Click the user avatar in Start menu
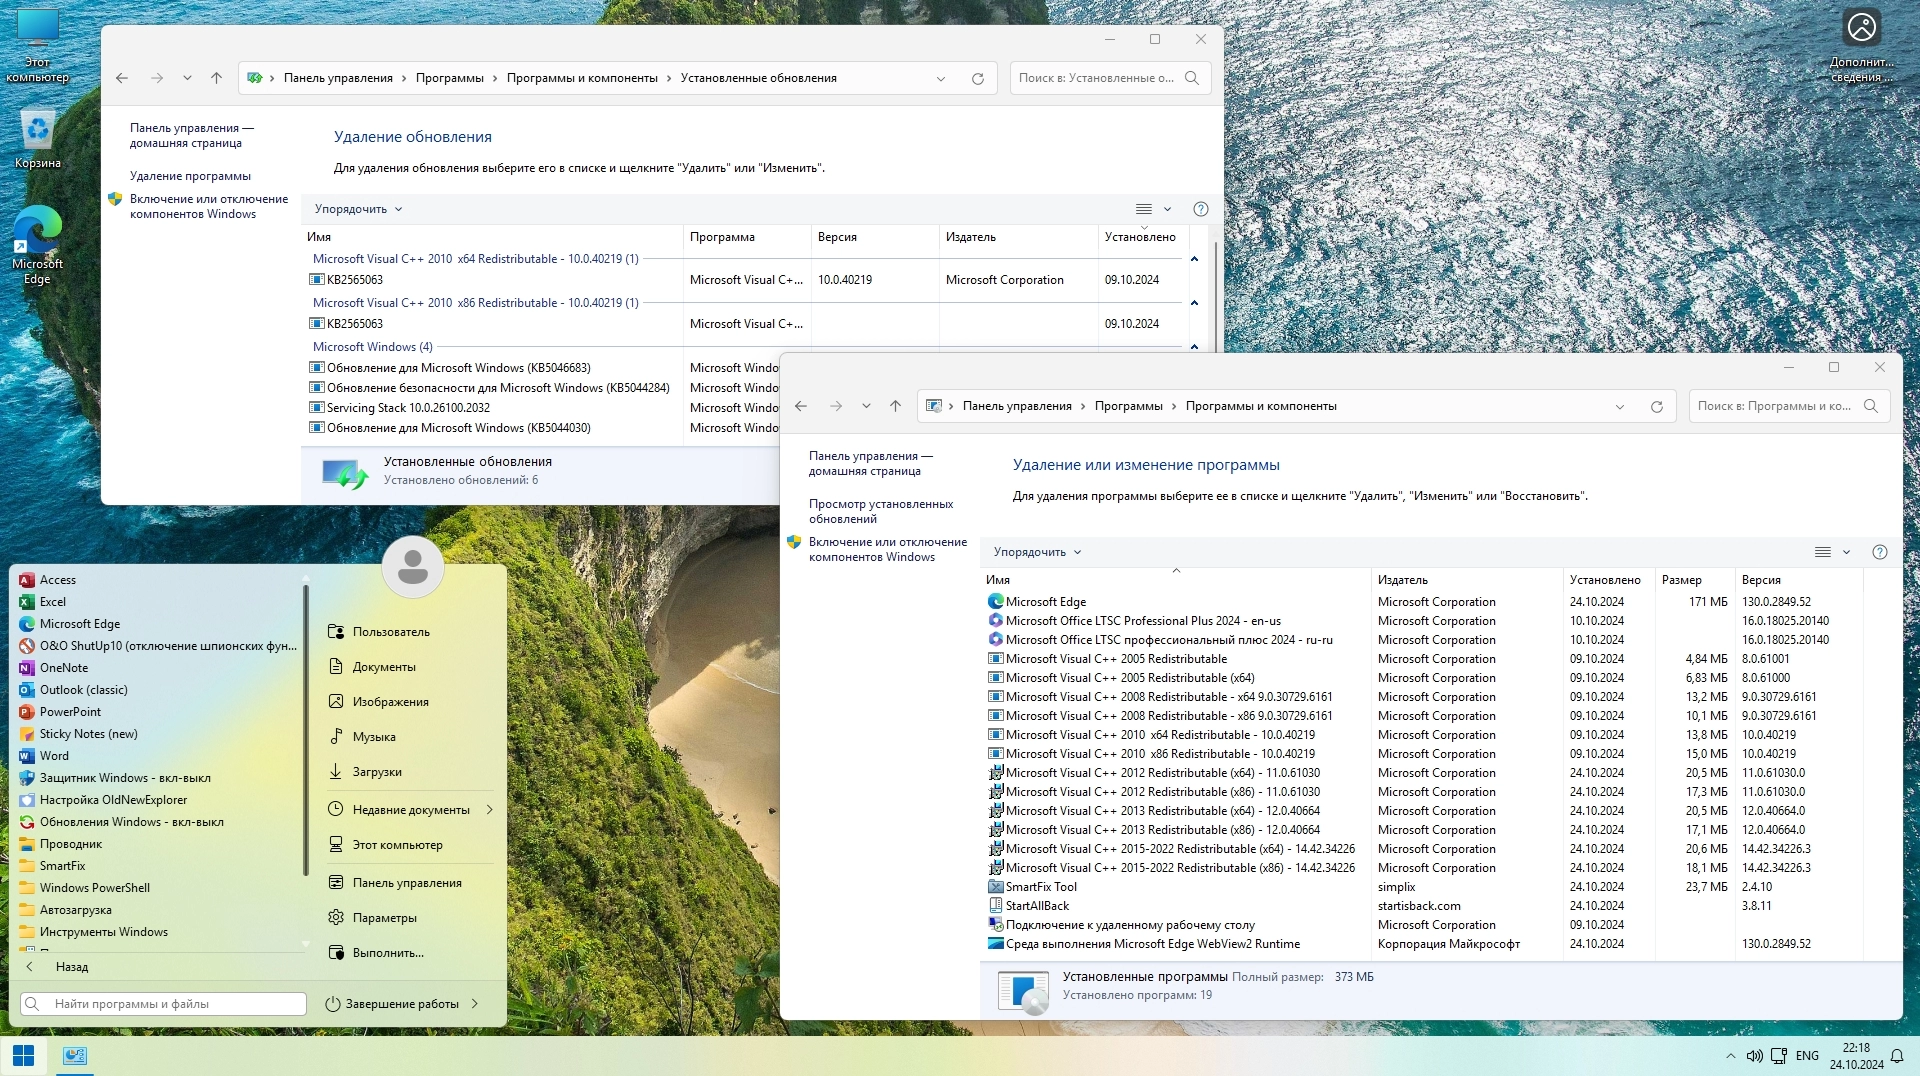1920x1076 pixels. tap(412, 567)
